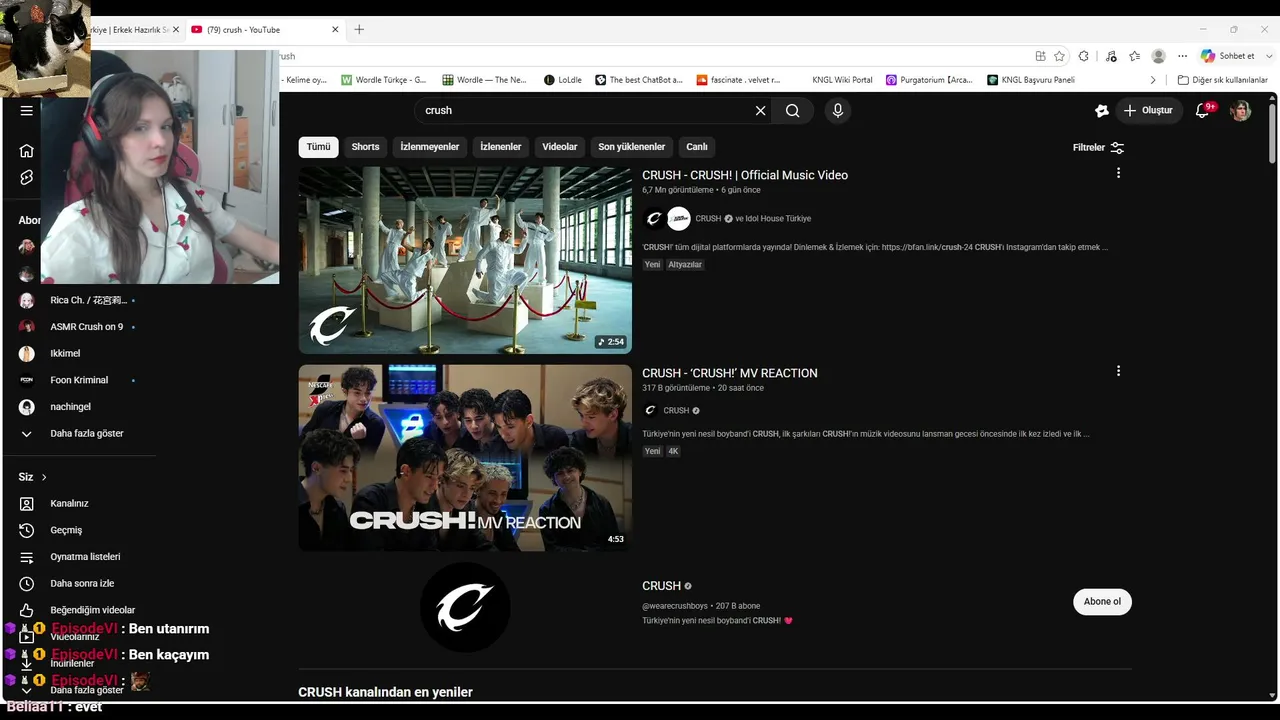Select the Shorts filter chip
The image size is (1280, 720).
[365, 147]
